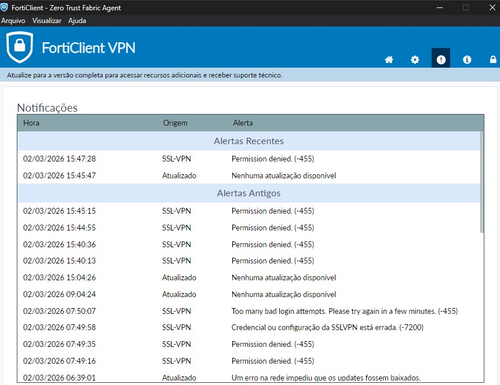Select the 02/03/2026 09:04:24 timestamp

coord(59,294)
